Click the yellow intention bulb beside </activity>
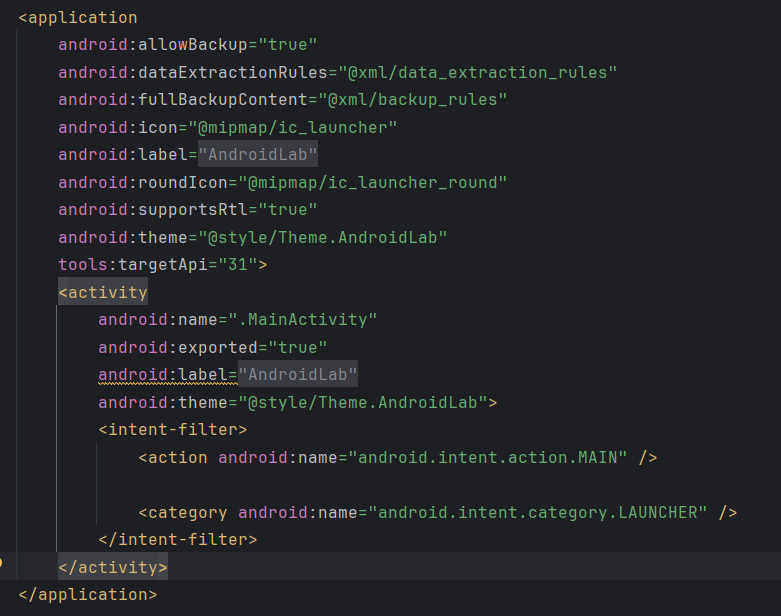 tap(1, 563)
